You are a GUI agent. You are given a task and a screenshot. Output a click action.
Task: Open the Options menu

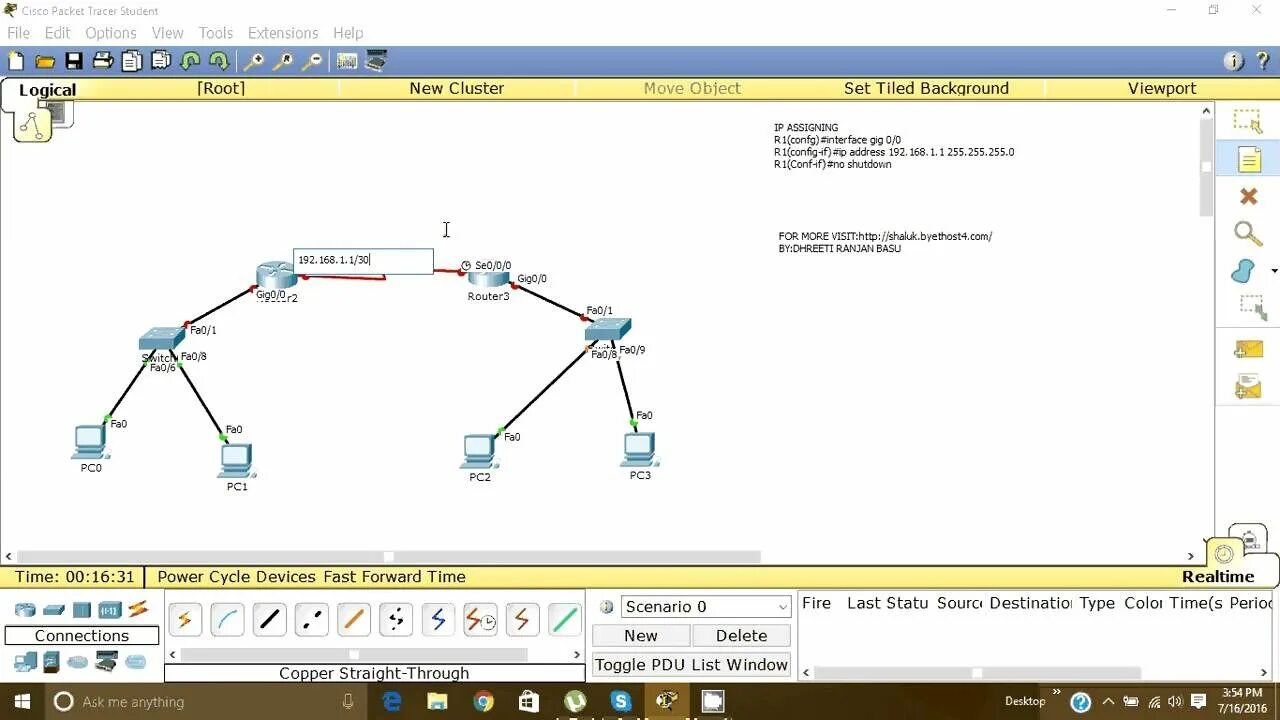point(110,33)
